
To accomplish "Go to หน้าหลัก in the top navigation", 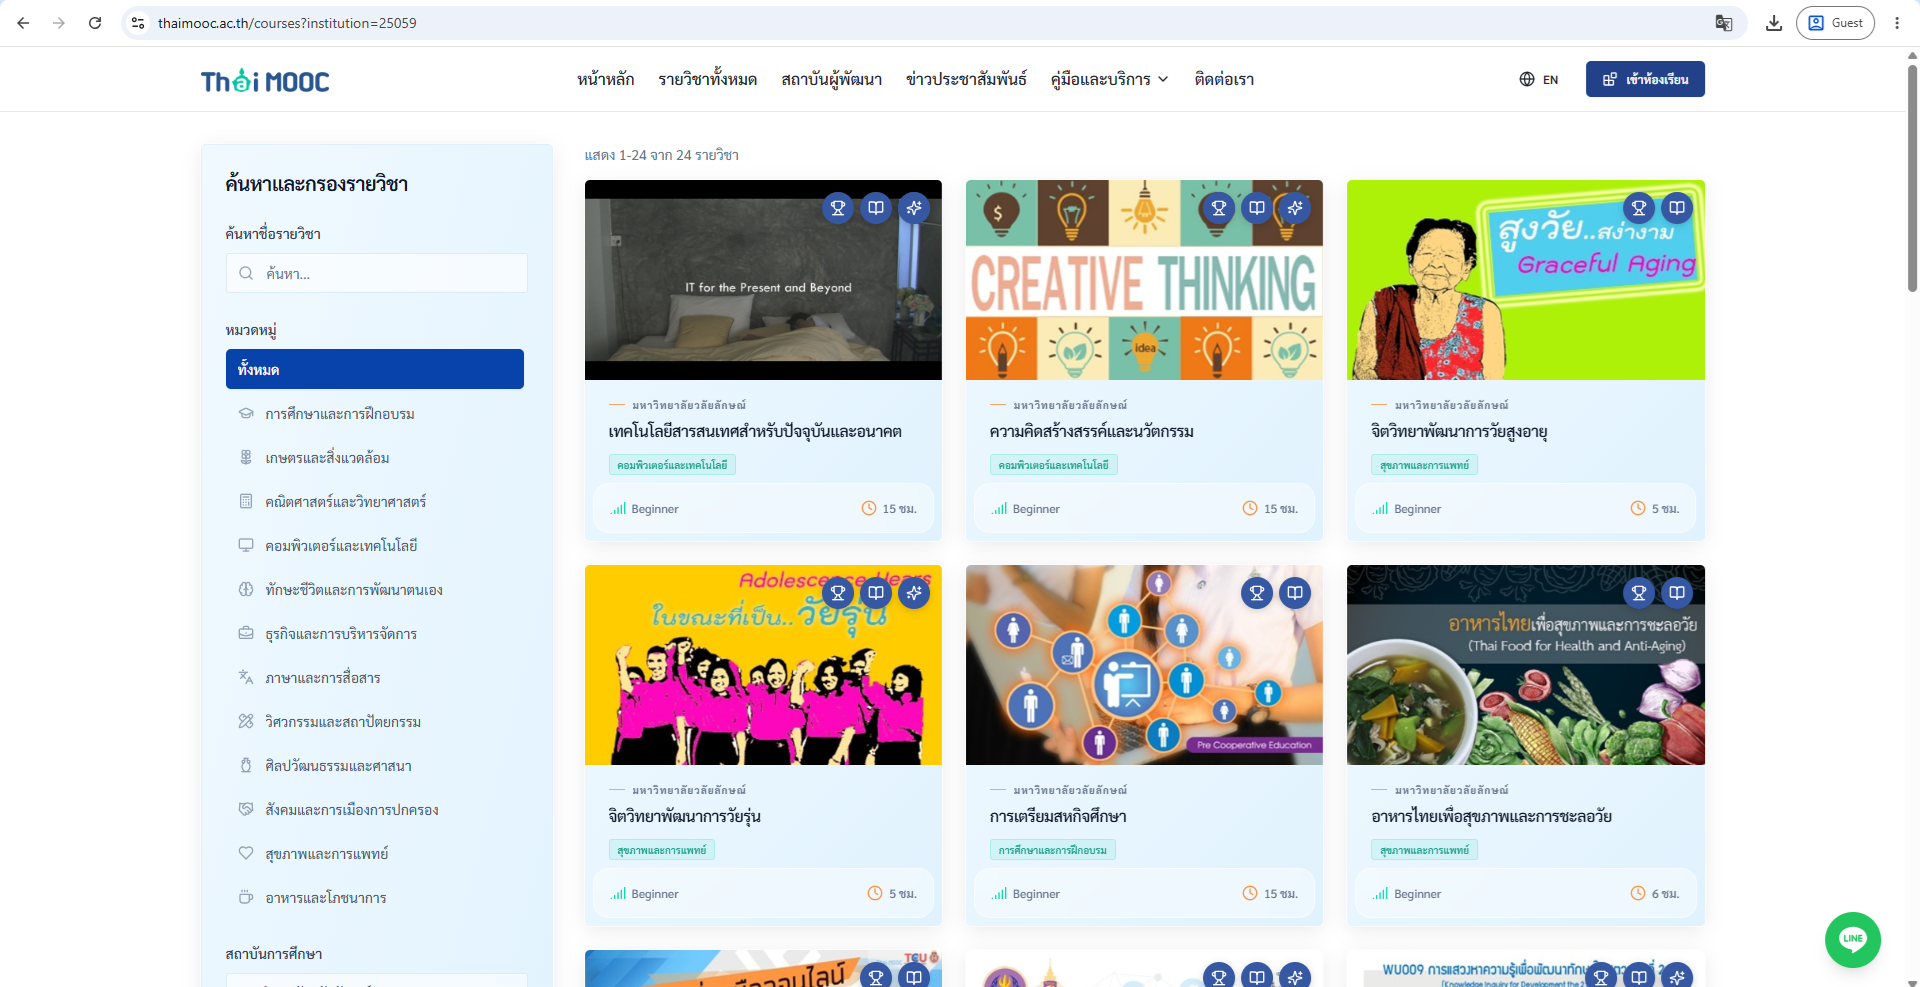I will point(606,80).
